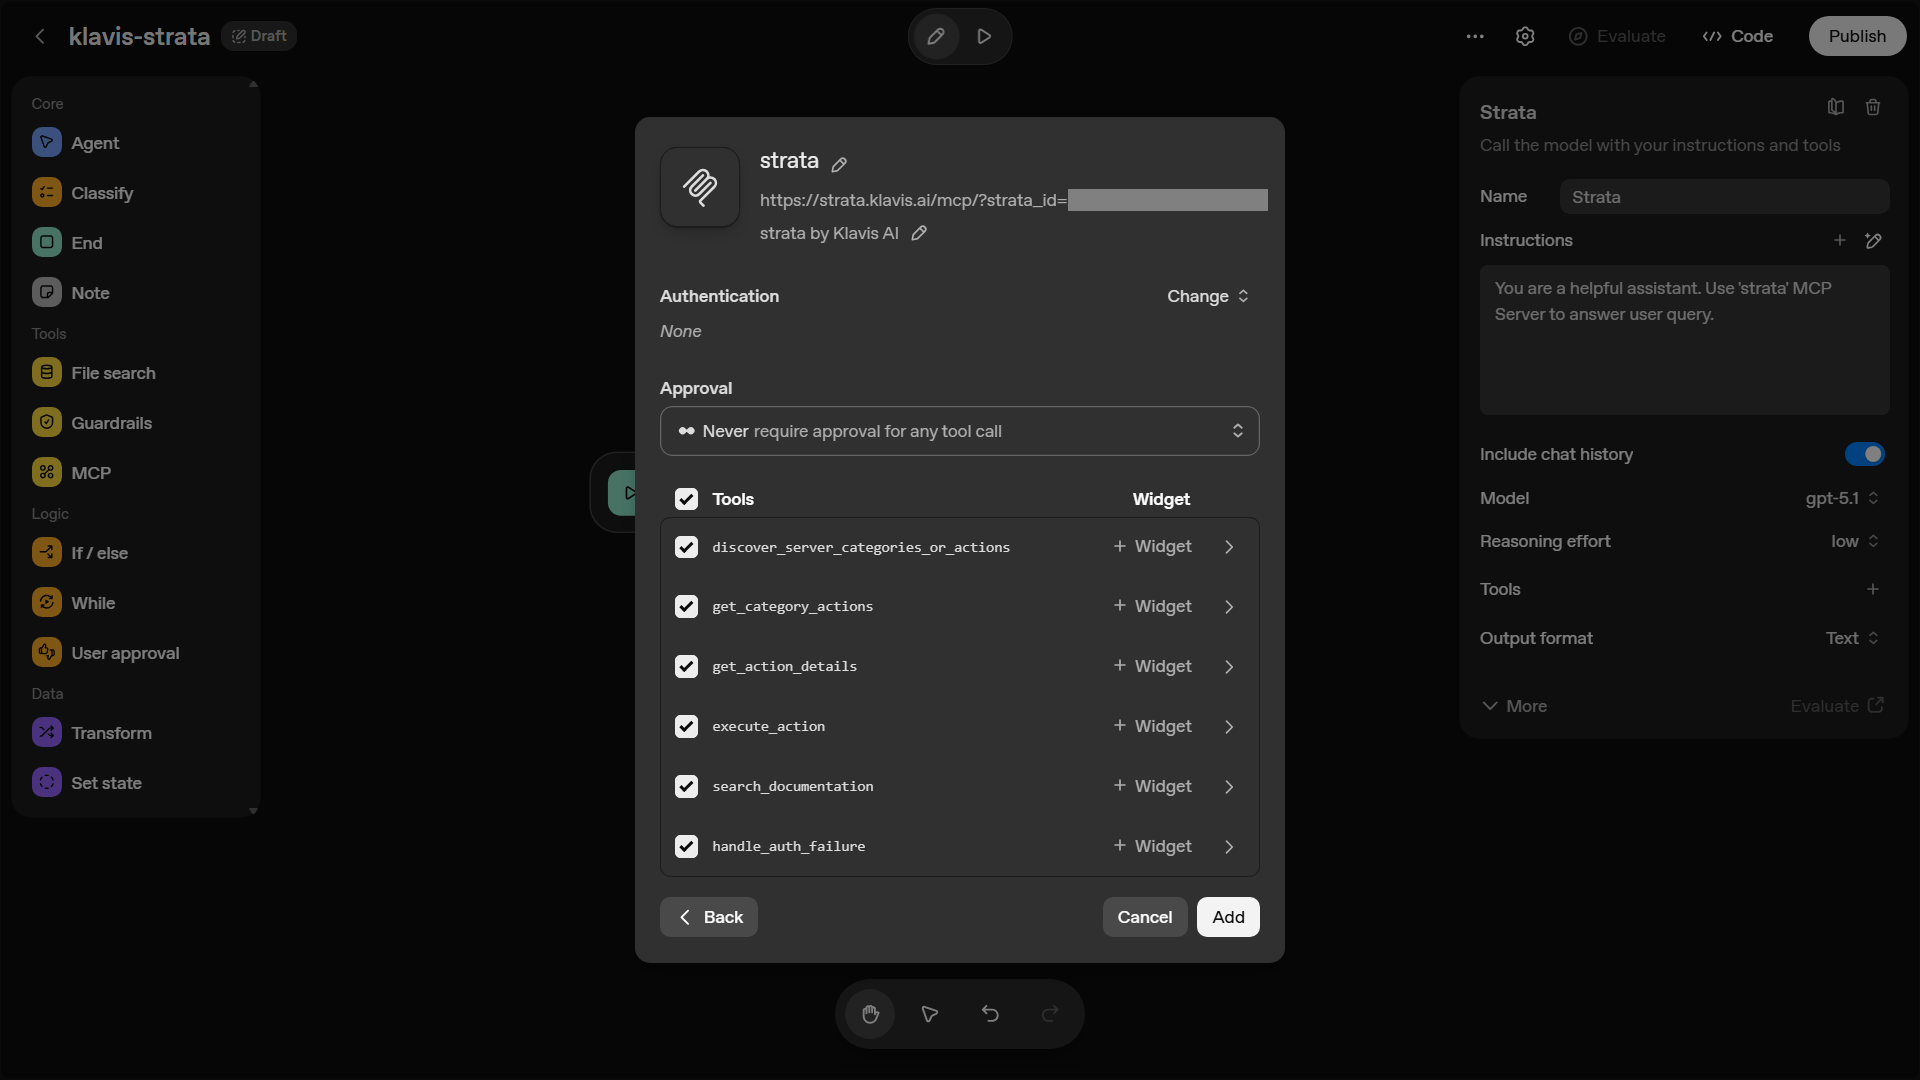Click the Name field containing Strata
The height and width of the screenshot is (1080, 1920).
pos(1724,196)
